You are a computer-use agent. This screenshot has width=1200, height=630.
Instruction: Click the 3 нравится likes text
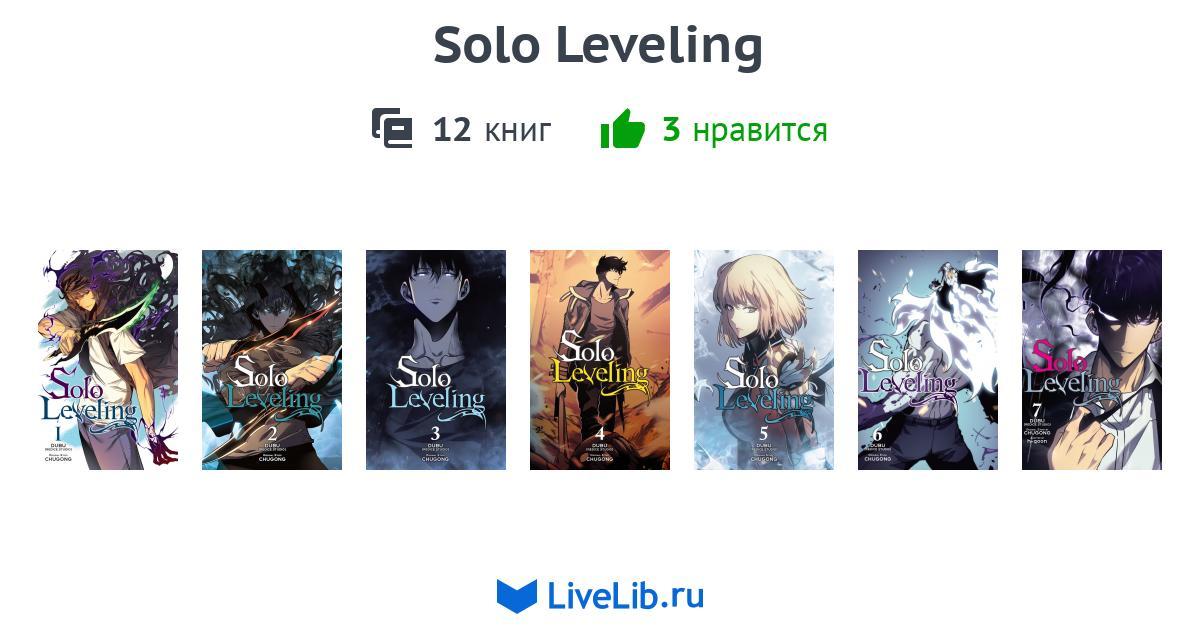click(x=745, y=130)
